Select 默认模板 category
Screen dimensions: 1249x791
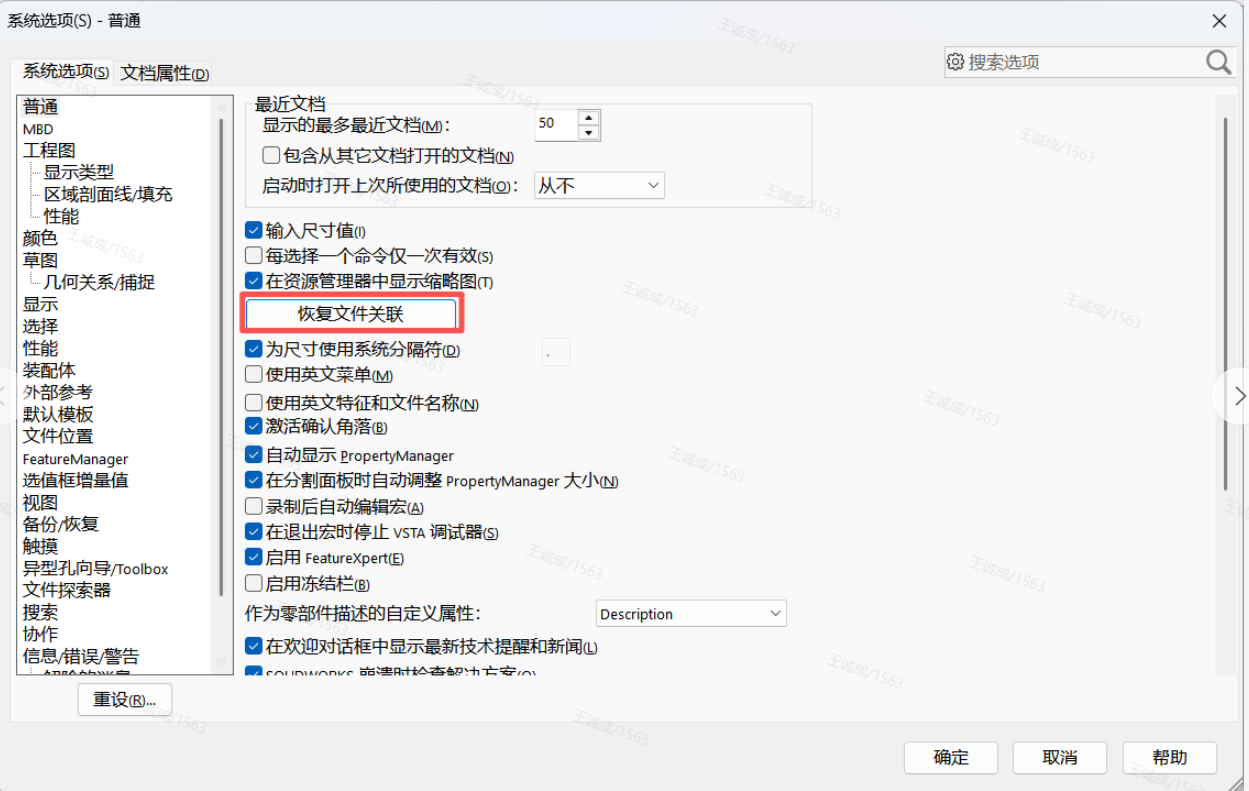[x=58, y=415]
